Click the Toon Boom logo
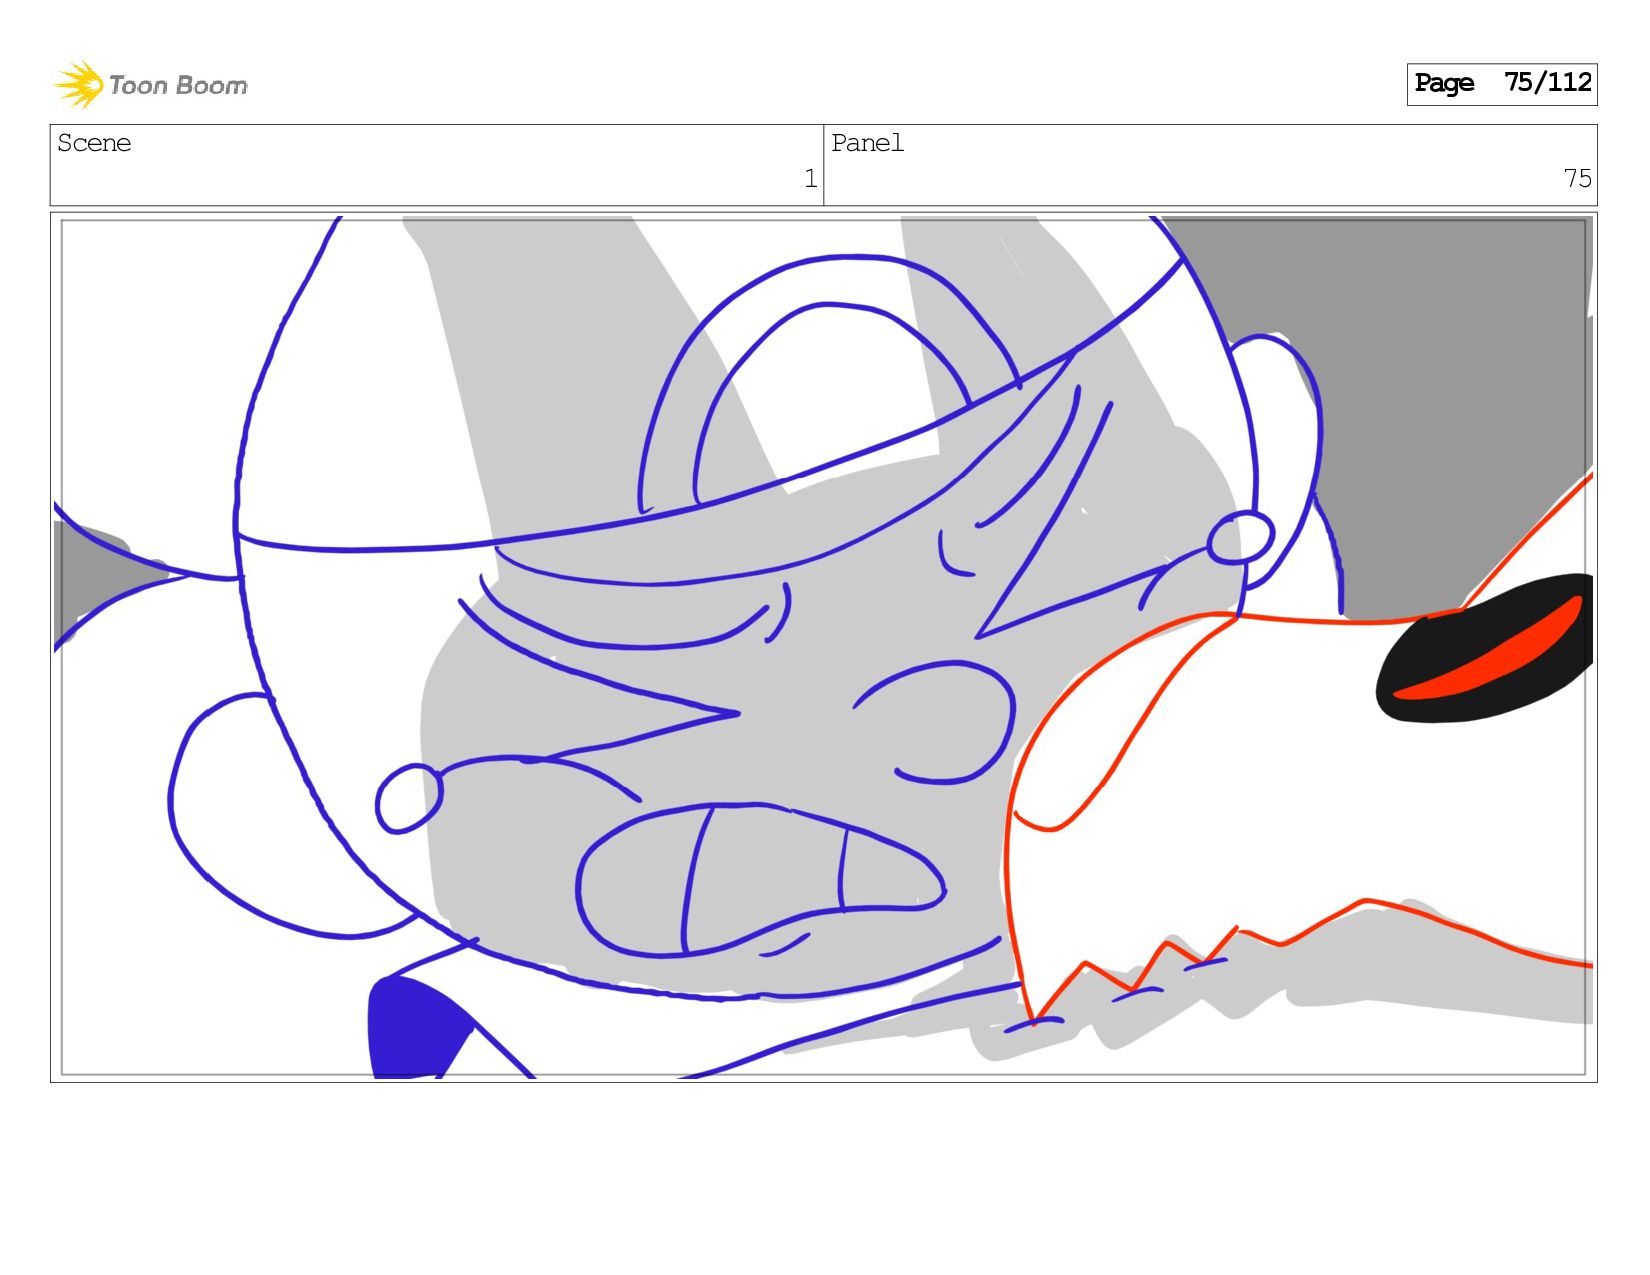Viewport: 1650px width, 1275px height. 151,85
